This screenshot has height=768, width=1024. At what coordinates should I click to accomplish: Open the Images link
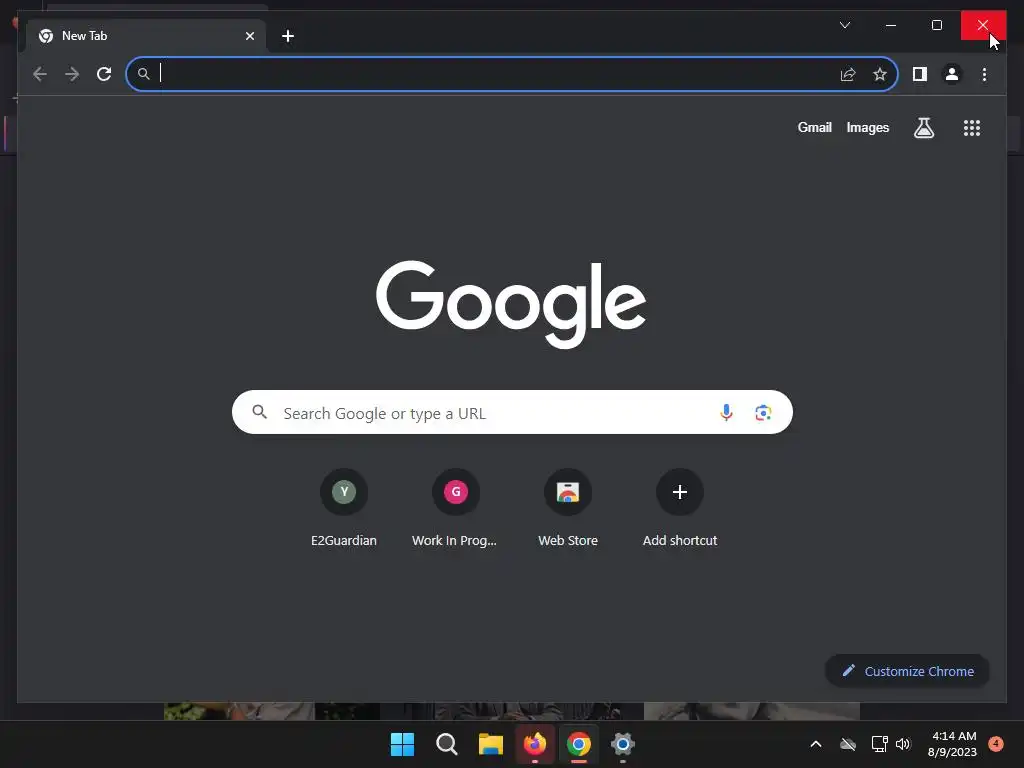click(x=867, y=128)
